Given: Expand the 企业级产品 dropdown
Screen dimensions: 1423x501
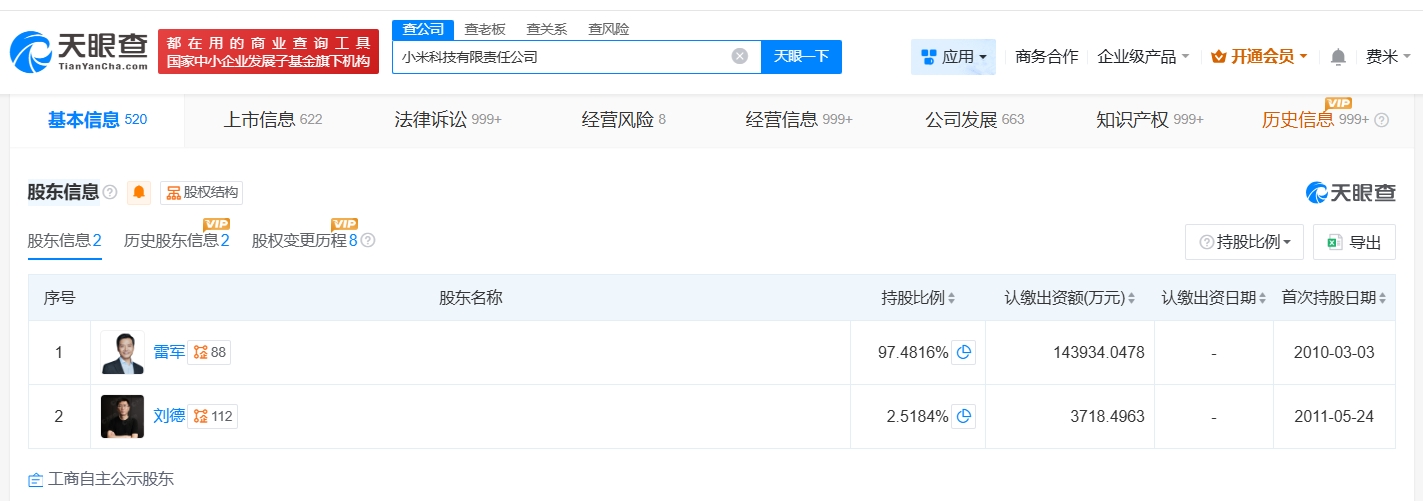Looking at the screenshot, I should (1143, 57).
